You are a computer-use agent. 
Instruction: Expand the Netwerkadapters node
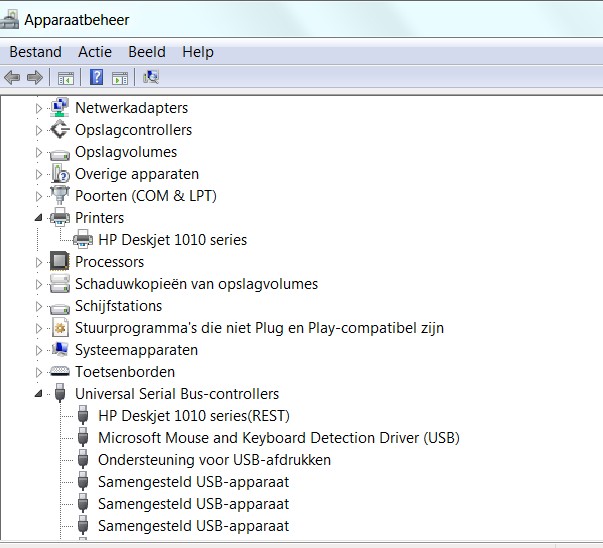(38, 108)
